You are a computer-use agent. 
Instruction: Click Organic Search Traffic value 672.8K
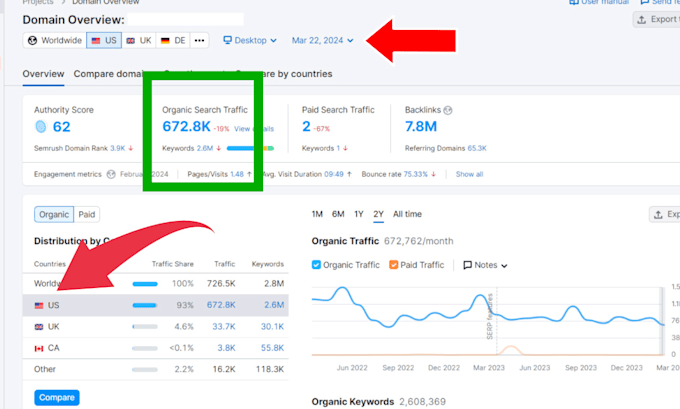pyautogui.click(x=186, y=126)
